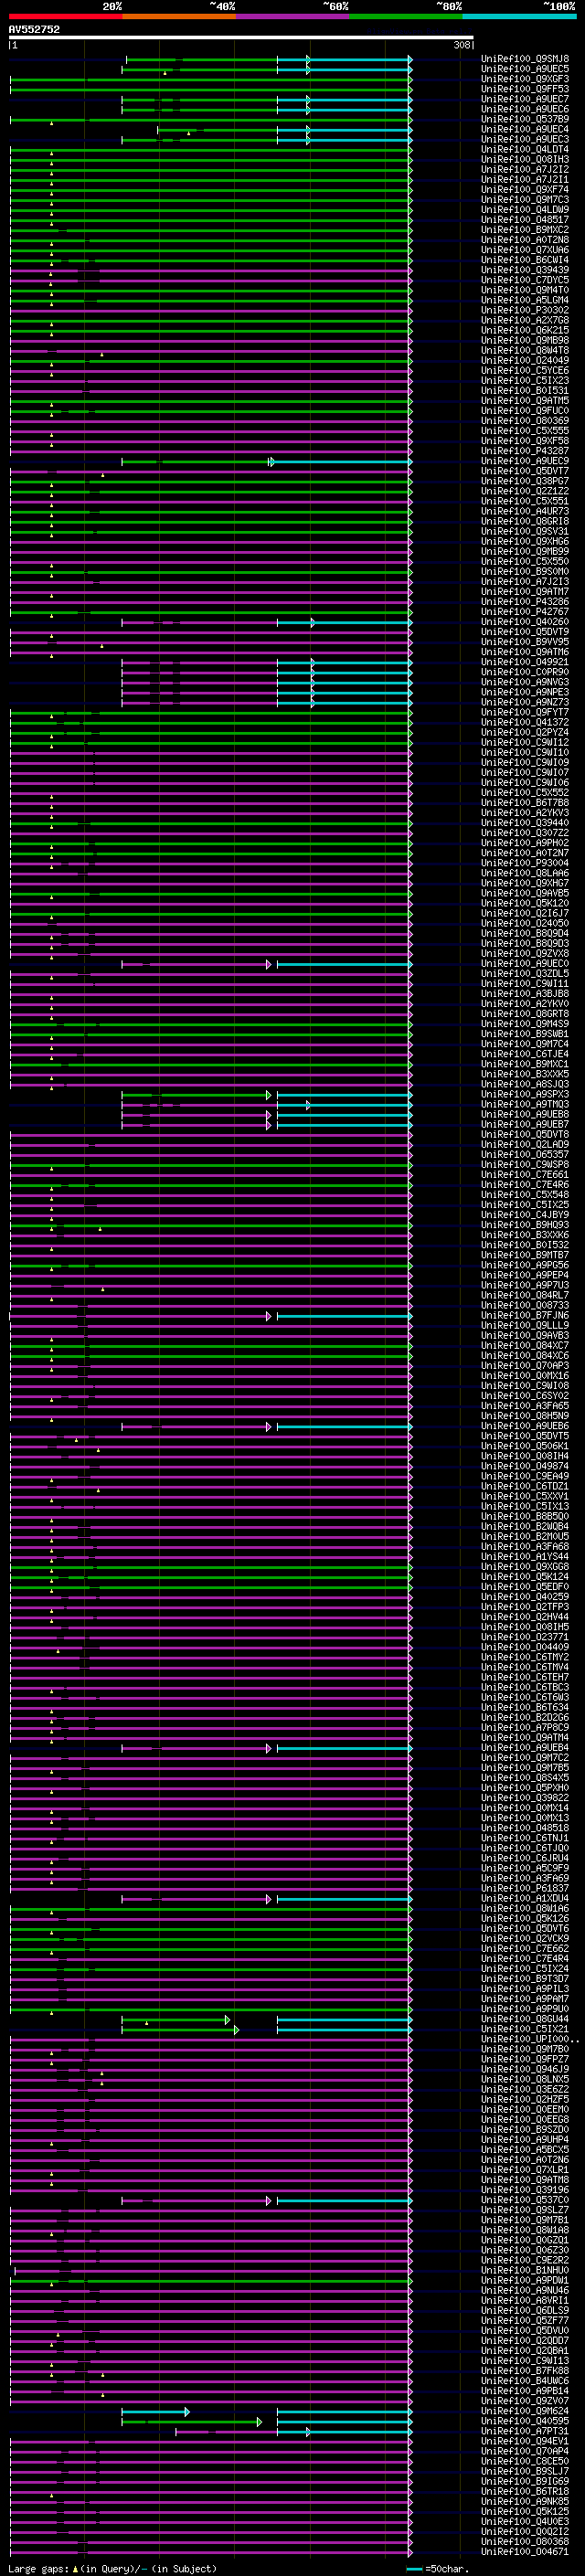Select the UniRef100_A9TMQ3 label
The height and width of the screenshot is (2576, 585).
pyautogui.click(x=525, y=1104)
